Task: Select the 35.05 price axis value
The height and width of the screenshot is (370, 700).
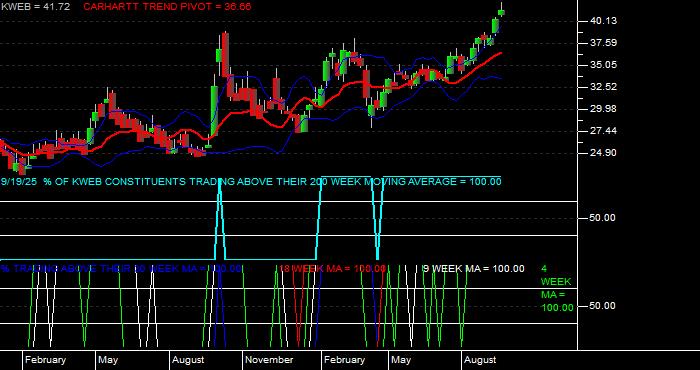Action: 603,65
